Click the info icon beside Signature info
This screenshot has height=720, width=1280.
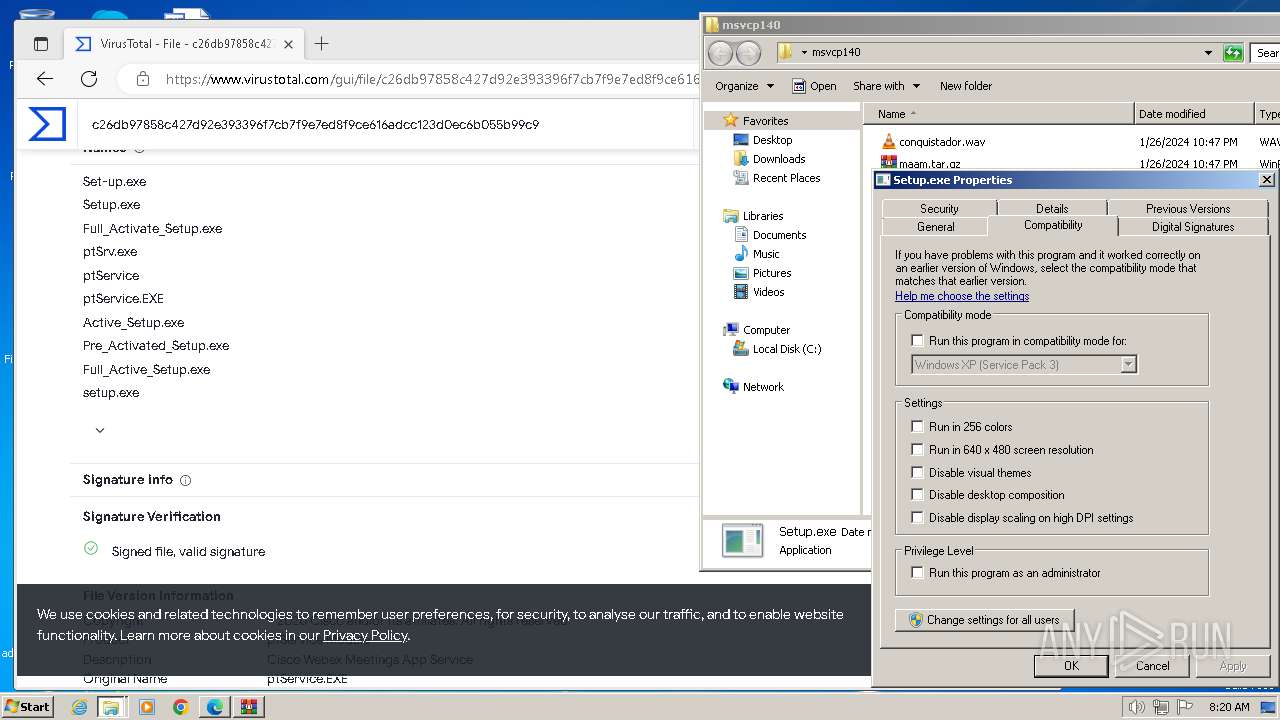[186, 480]
